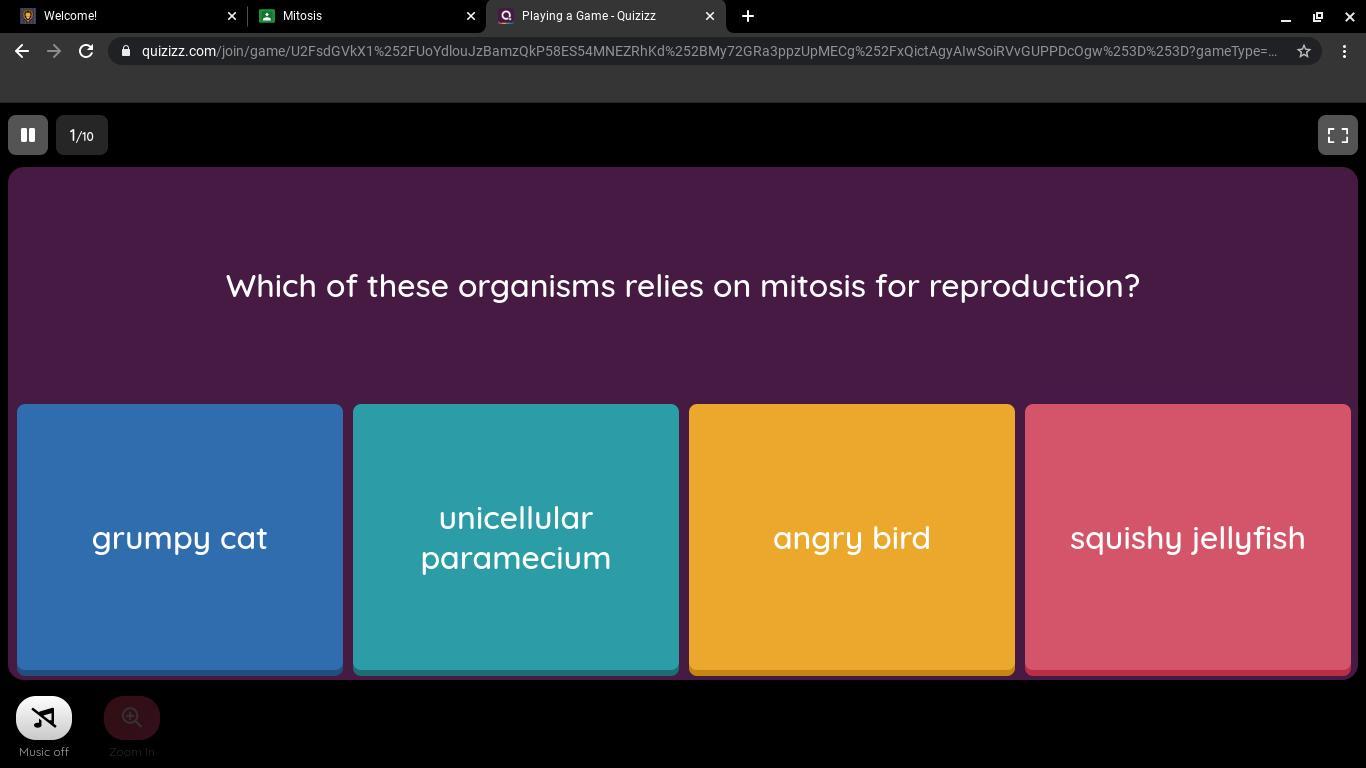Close the browser window

coord(1350,16)
